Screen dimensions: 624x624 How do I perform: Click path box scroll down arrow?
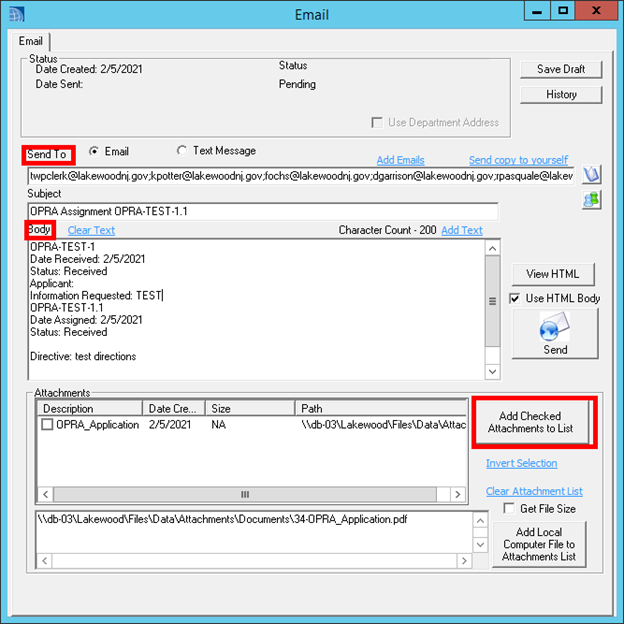[x=480, y=544]
